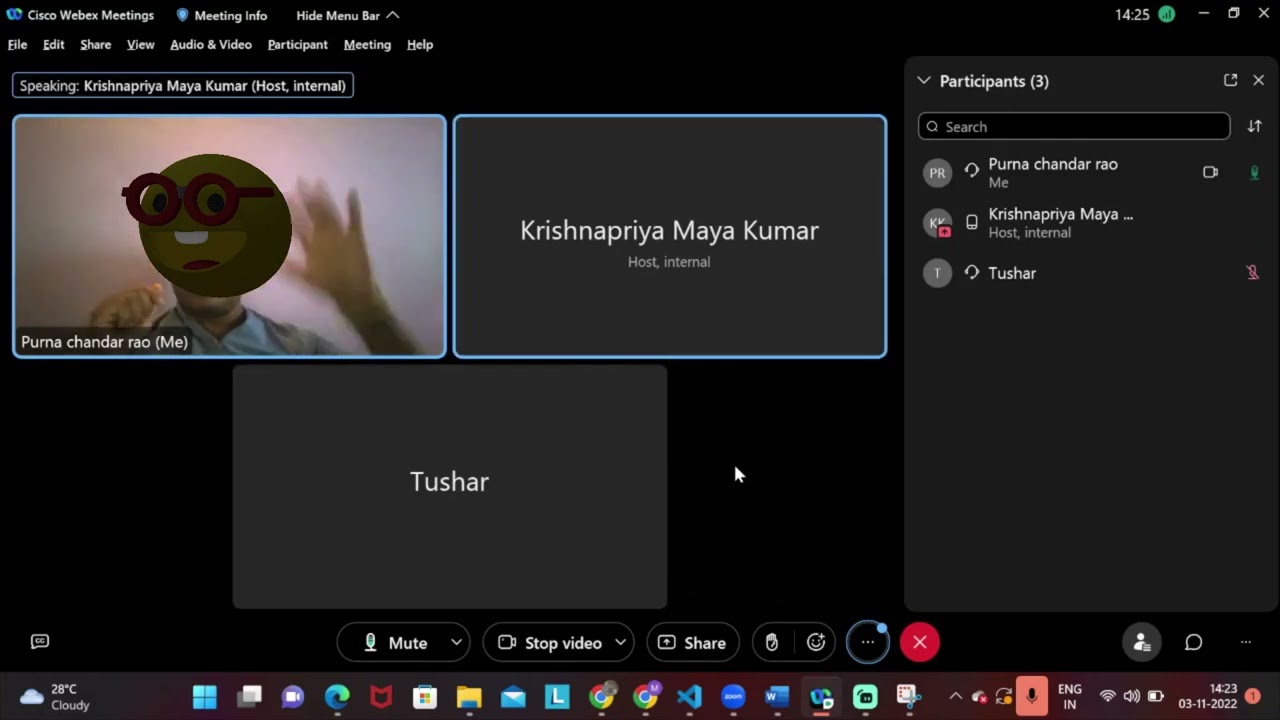
Task: Click Purna chandar rao video thumbnail
Action: tap(229, 236)
